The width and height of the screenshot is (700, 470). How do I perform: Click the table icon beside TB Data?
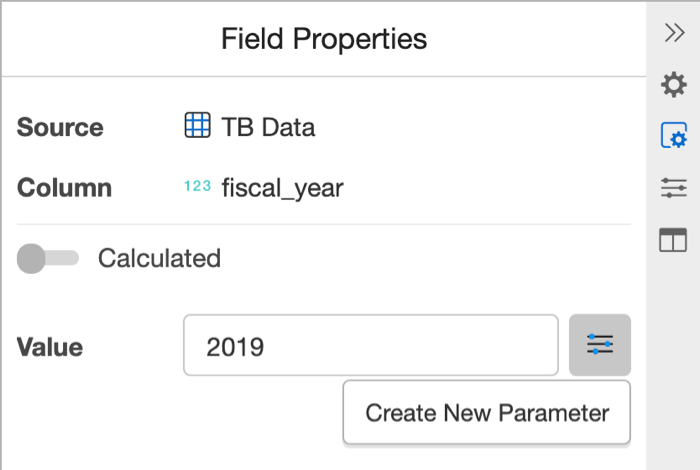pos(197,125)
